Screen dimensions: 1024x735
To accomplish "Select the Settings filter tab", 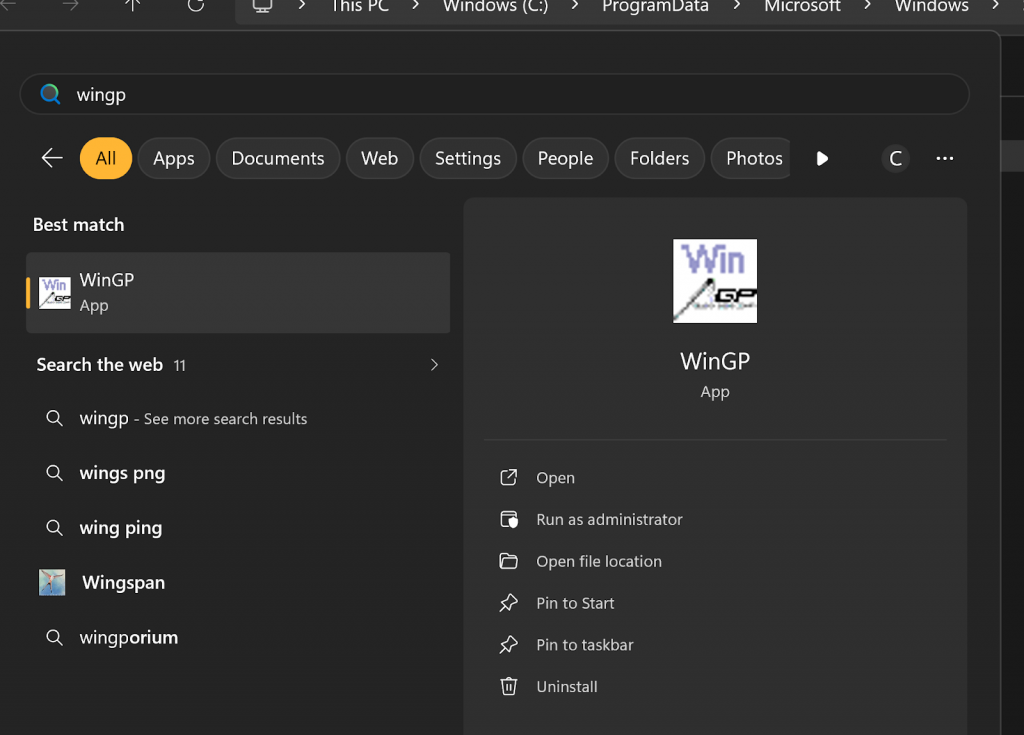I will point(467,158).
